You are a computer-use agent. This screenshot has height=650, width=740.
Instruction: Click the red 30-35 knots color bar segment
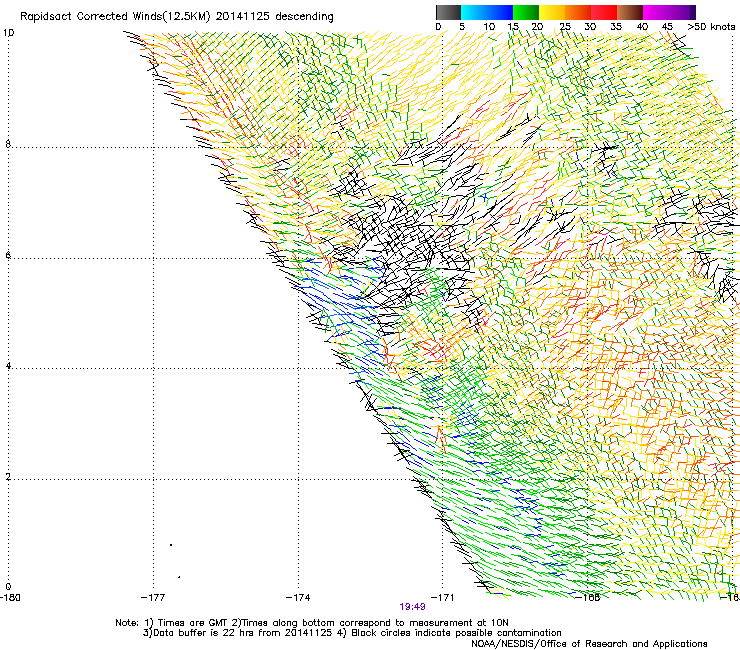point(604,12)
